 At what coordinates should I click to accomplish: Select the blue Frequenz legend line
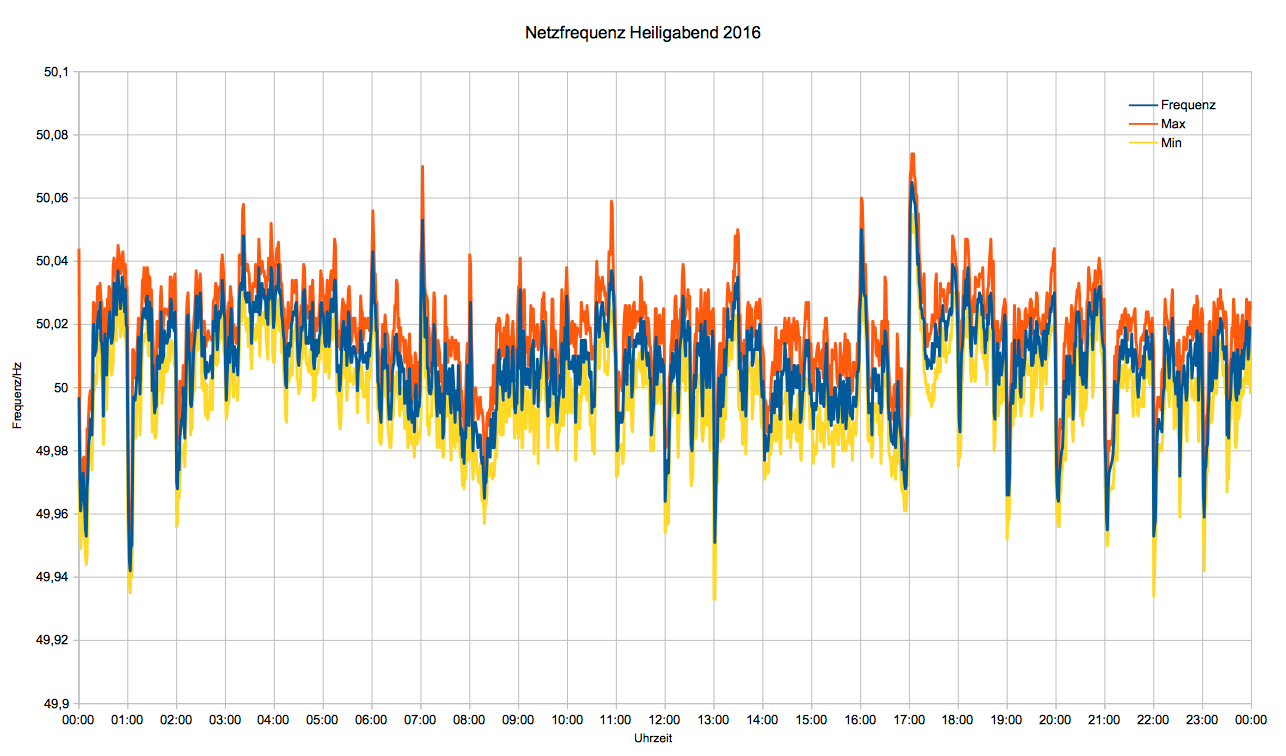click(x=1143, y=105)
